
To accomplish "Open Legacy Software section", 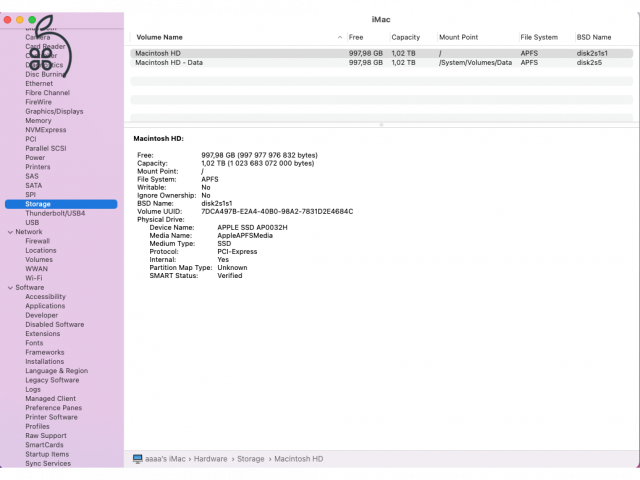I will [52, 380].
